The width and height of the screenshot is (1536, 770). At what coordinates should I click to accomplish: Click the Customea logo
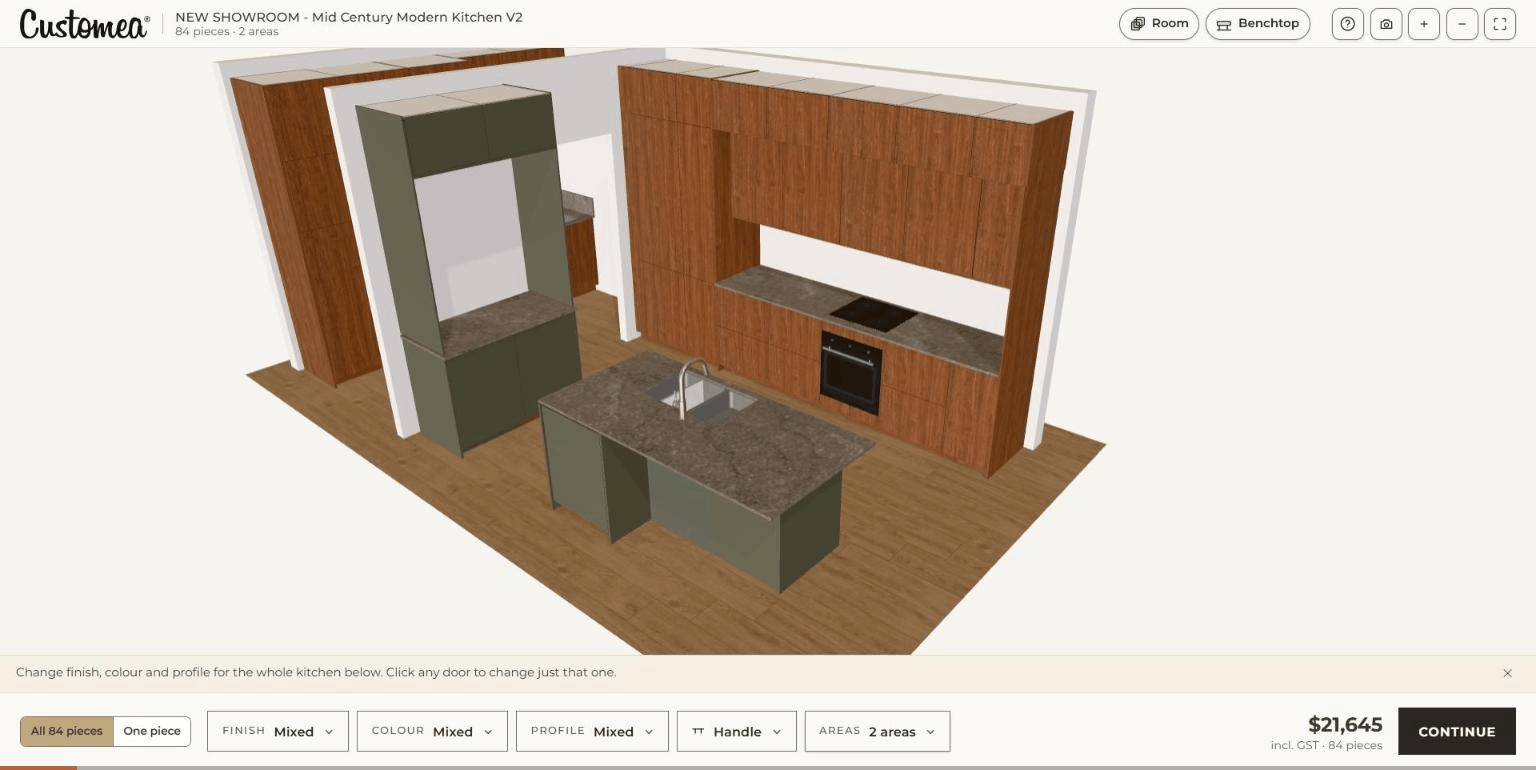point(84,24)
